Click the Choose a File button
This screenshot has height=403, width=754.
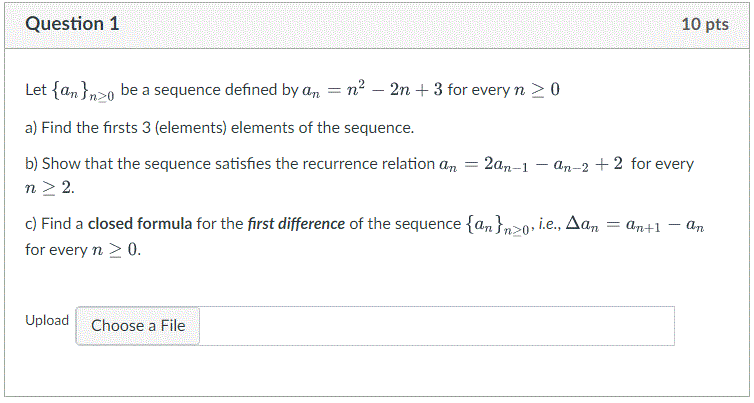point(138,326)
